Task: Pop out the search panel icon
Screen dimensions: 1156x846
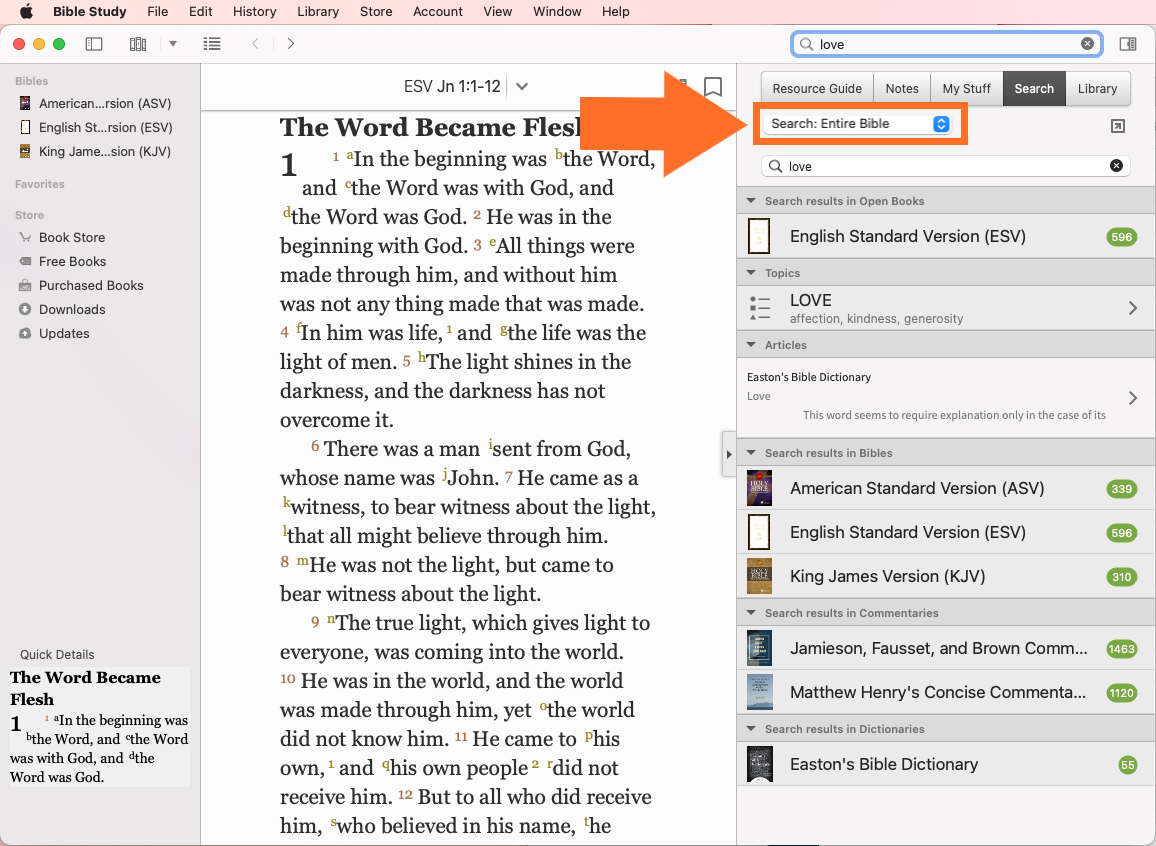Action: (x=1118, y=126)
